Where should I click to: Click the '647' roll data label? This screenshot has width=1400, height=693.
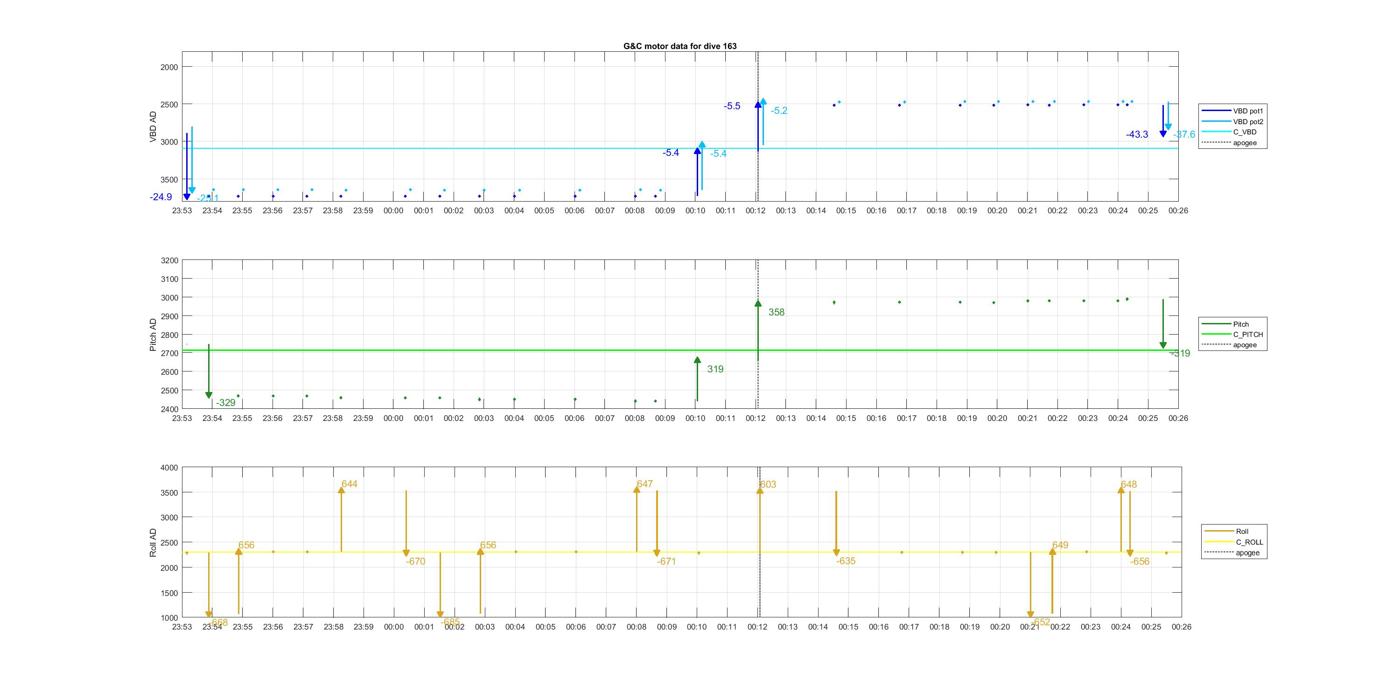pos(645,484)
